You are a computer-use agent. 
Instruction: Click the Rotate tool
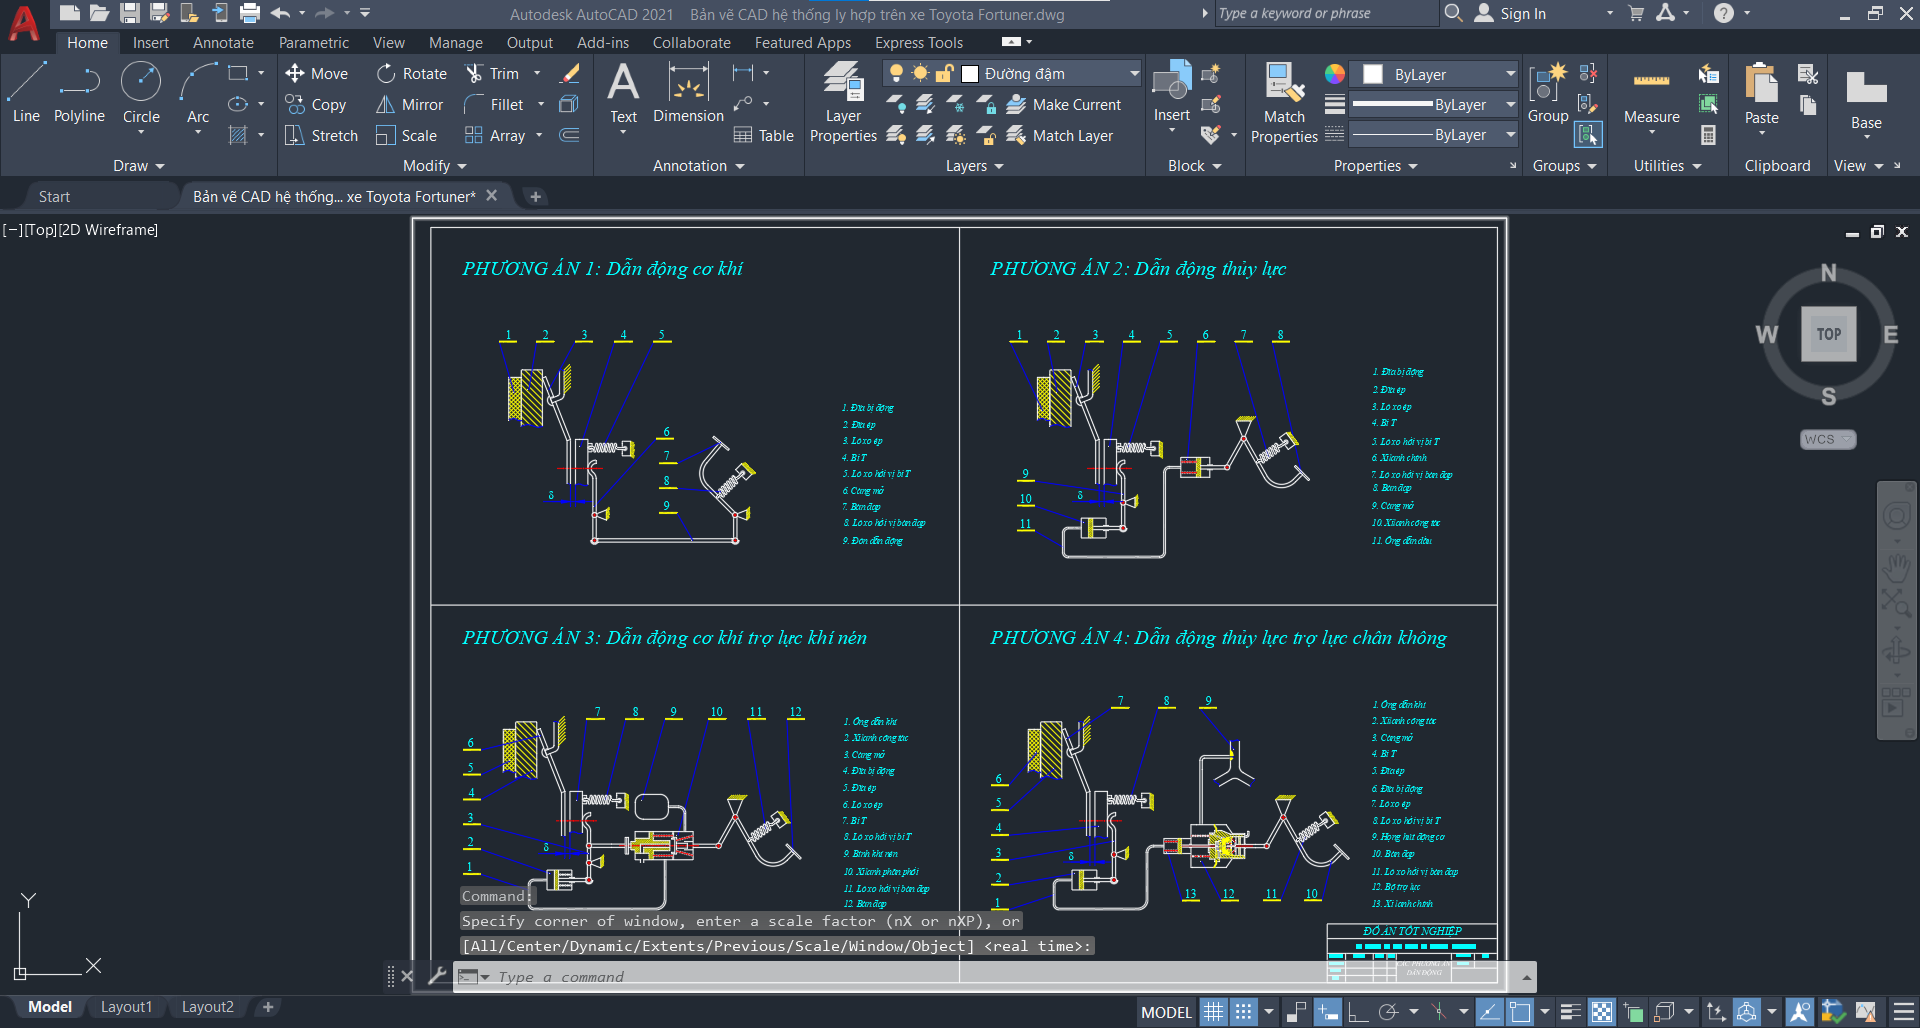tap(412, 73)
